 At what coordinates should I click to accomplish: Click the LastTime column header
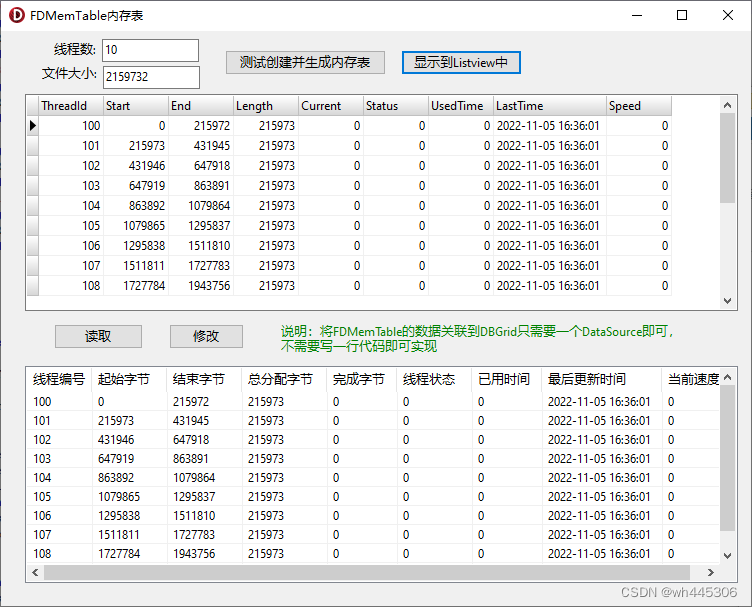click(x=550, y=106)
